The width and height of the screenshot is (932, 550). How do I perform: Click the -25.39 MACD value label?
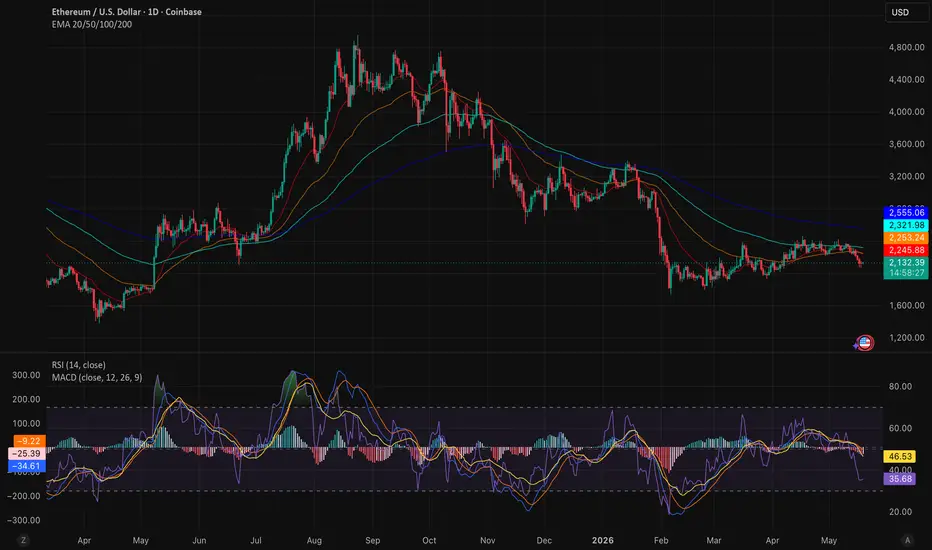[27, 453]
